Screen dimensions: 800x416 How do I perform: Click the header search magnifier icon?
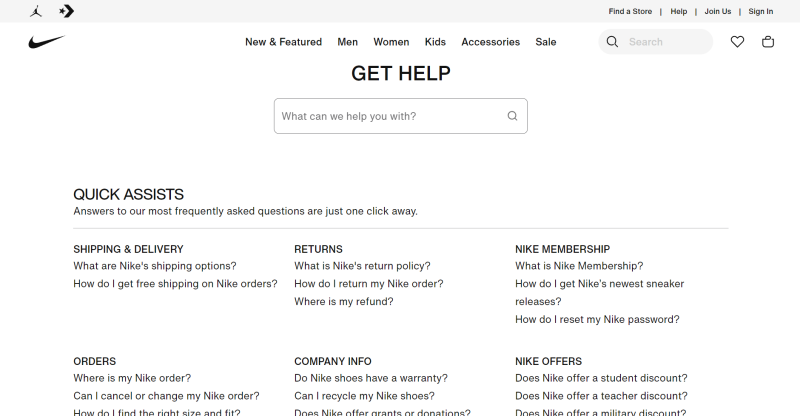(x=612, y=42)
